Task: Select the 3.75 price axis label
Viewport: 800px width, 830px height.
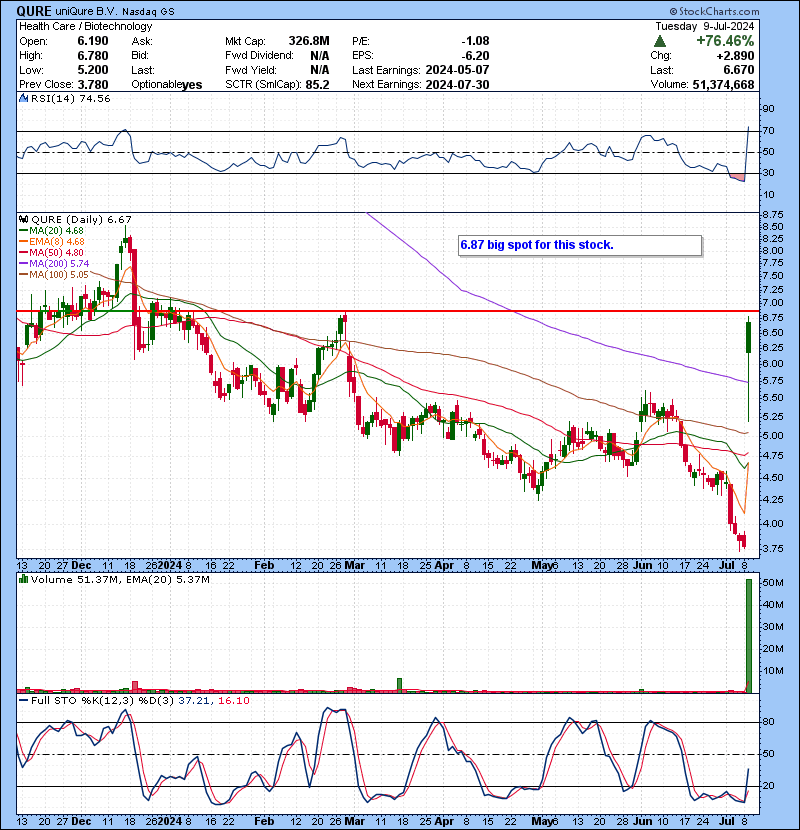Action: pos(772,548)
